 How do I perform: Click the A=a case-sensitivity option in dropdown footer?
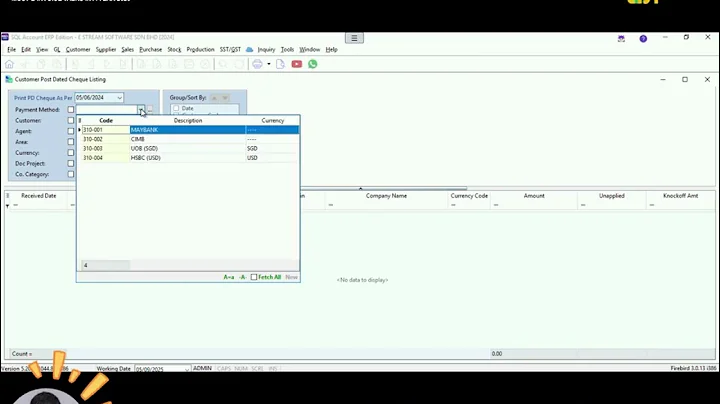[x=229, y=277]
